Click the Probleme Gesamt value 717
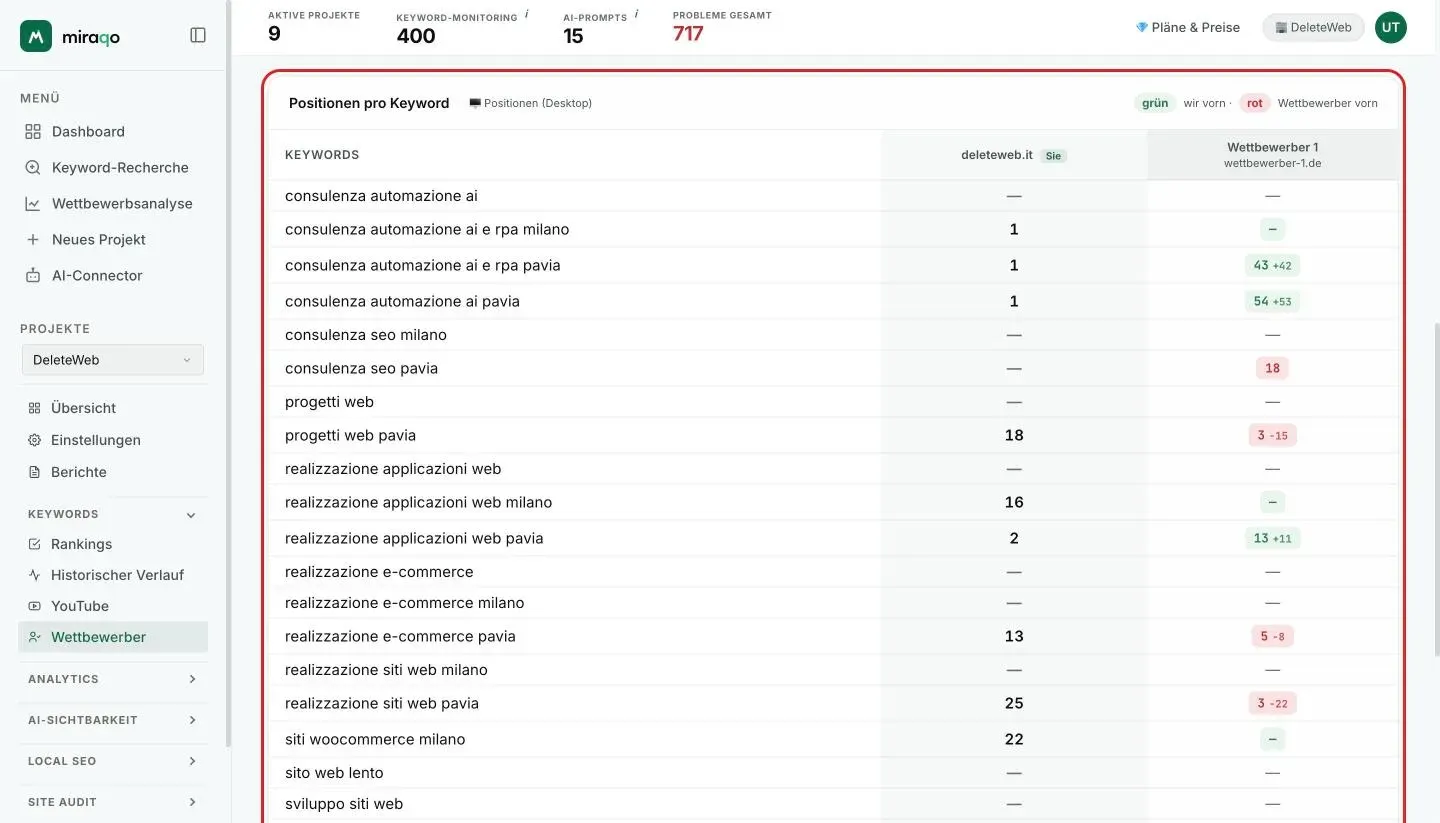Screen dimensions: 1440x823 click(x=688, y=34)
